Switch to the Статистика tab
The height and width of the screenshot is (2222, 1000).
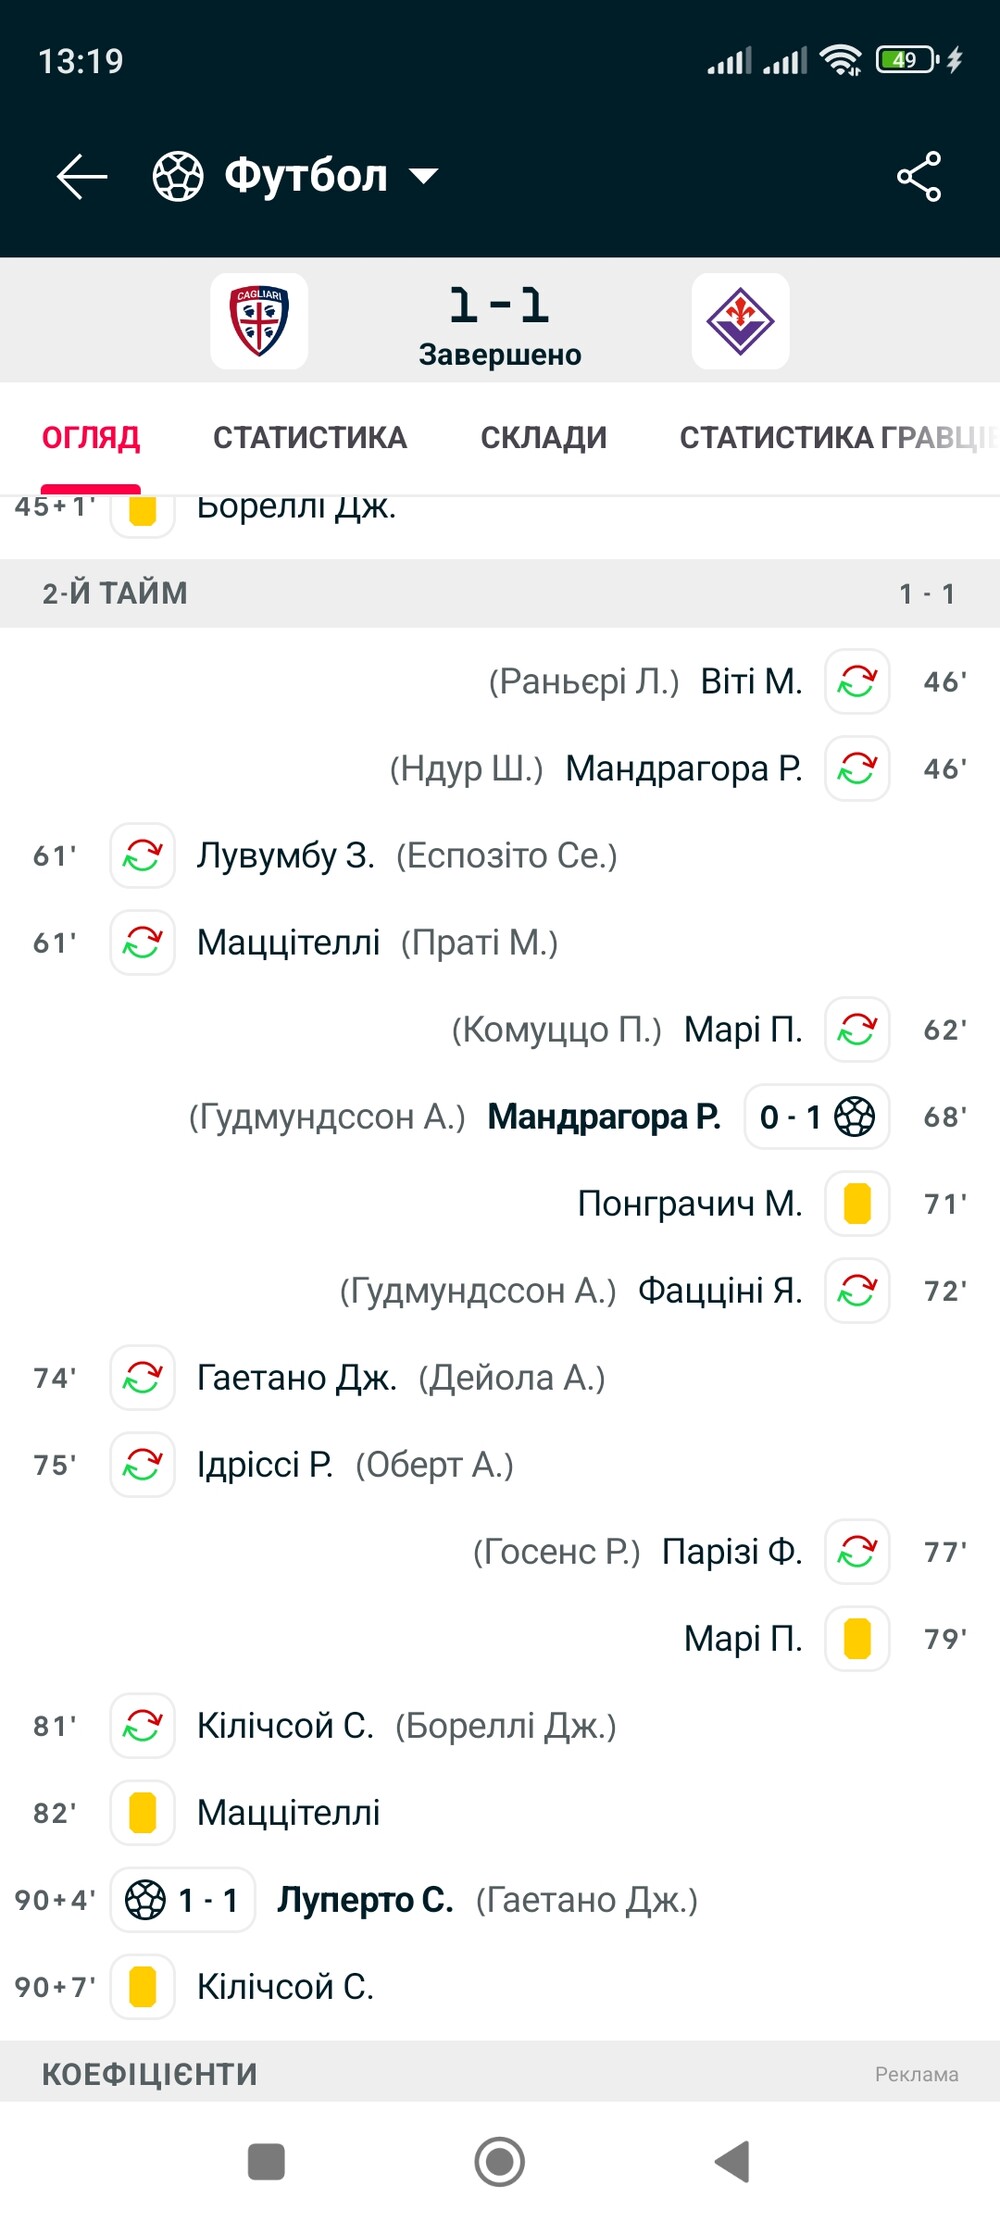[x=310, y=437]
